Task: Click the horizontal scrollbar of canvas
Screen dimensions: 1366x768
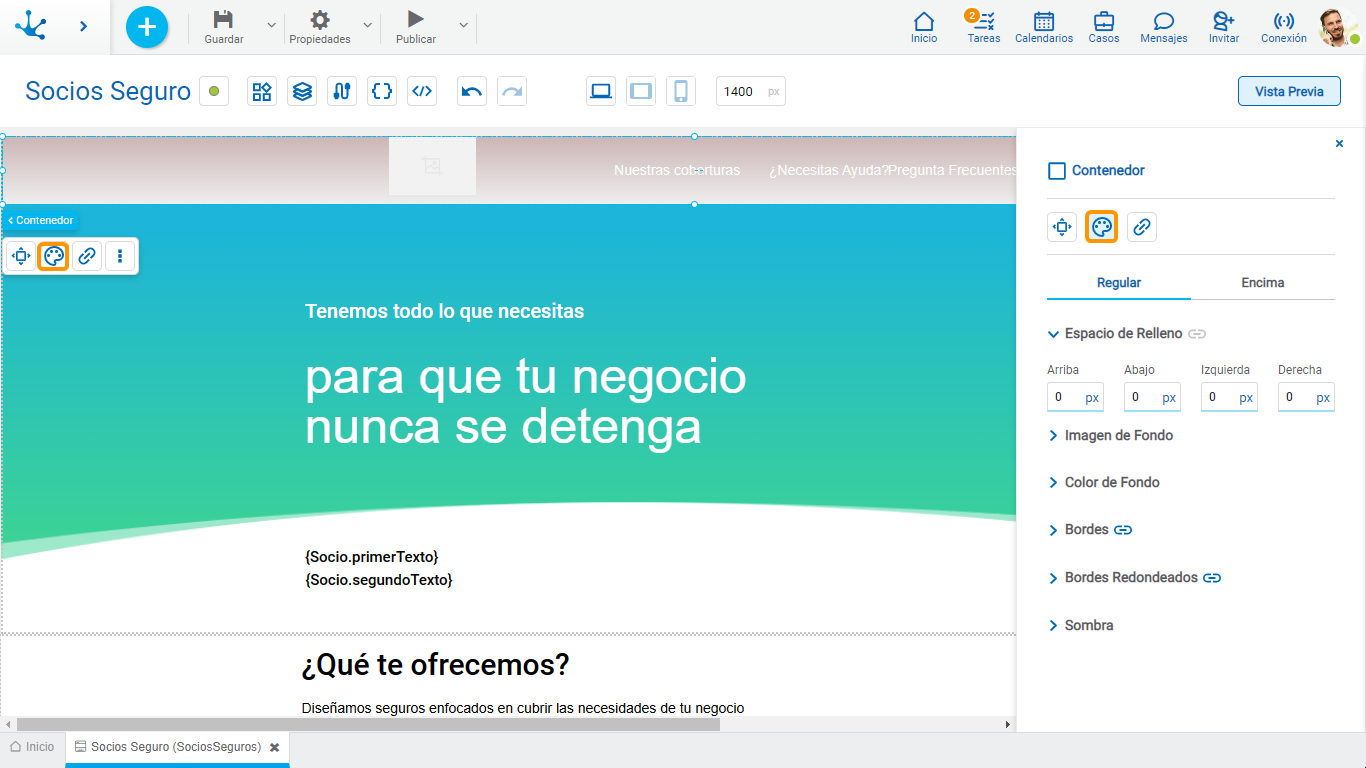Action: [368, 724]
